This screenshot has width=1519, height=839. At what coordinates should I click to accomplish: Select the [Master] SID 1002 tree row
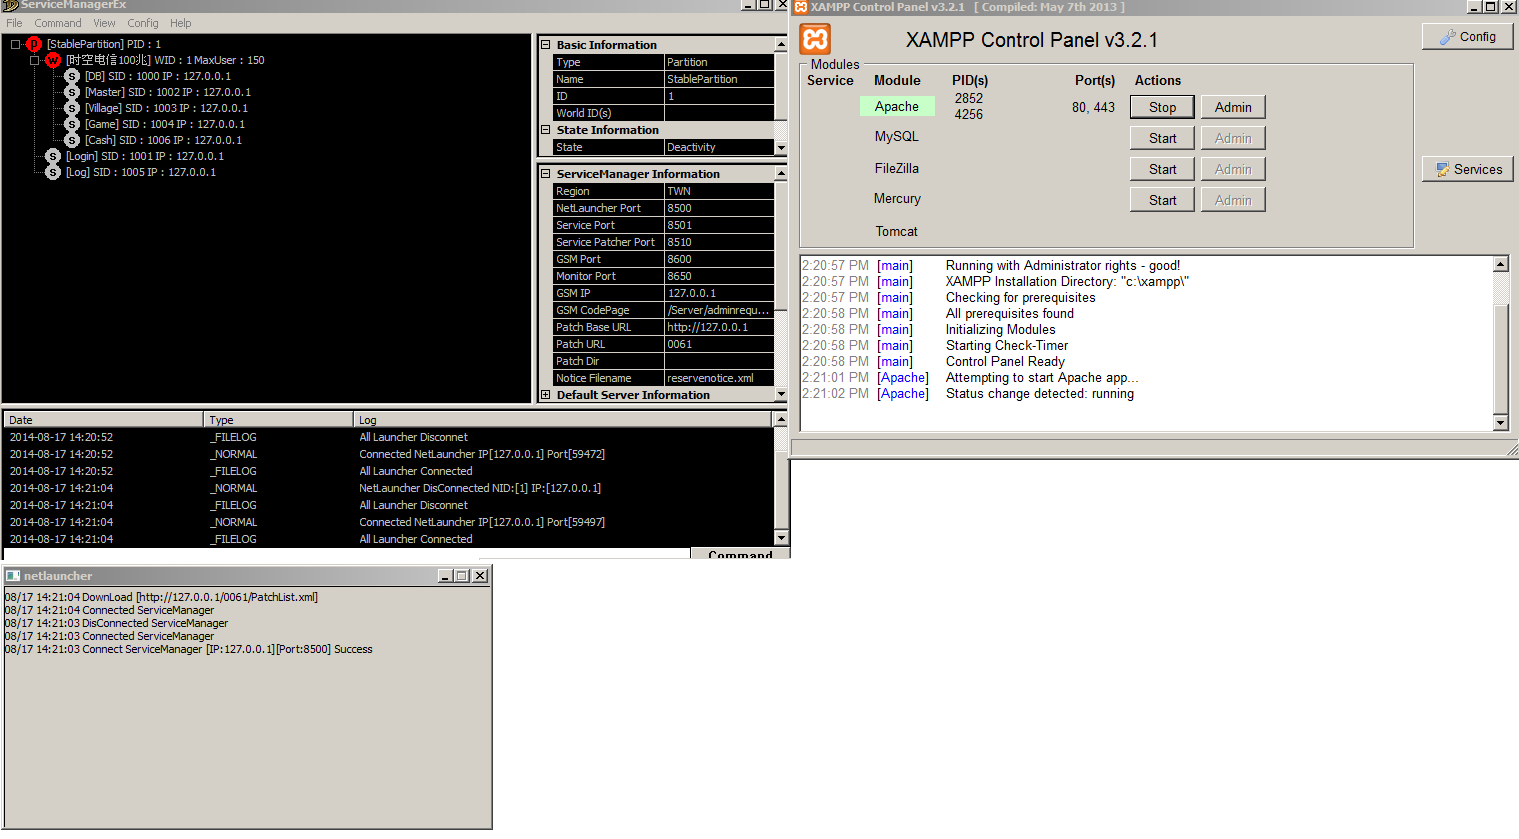click(x=168, y=92)
